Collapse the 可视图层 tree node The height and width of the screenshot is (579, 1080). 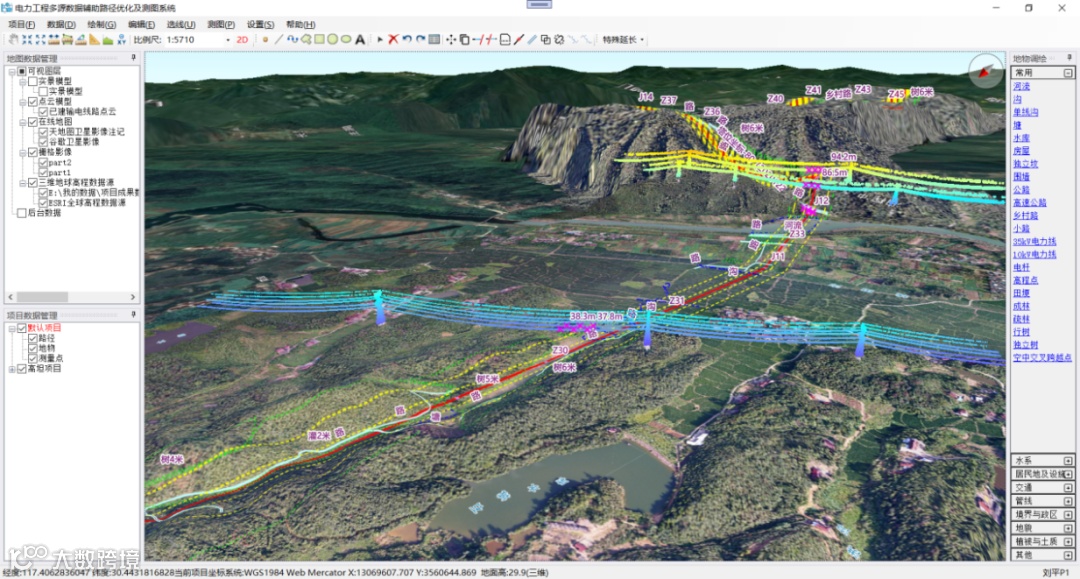12,71
